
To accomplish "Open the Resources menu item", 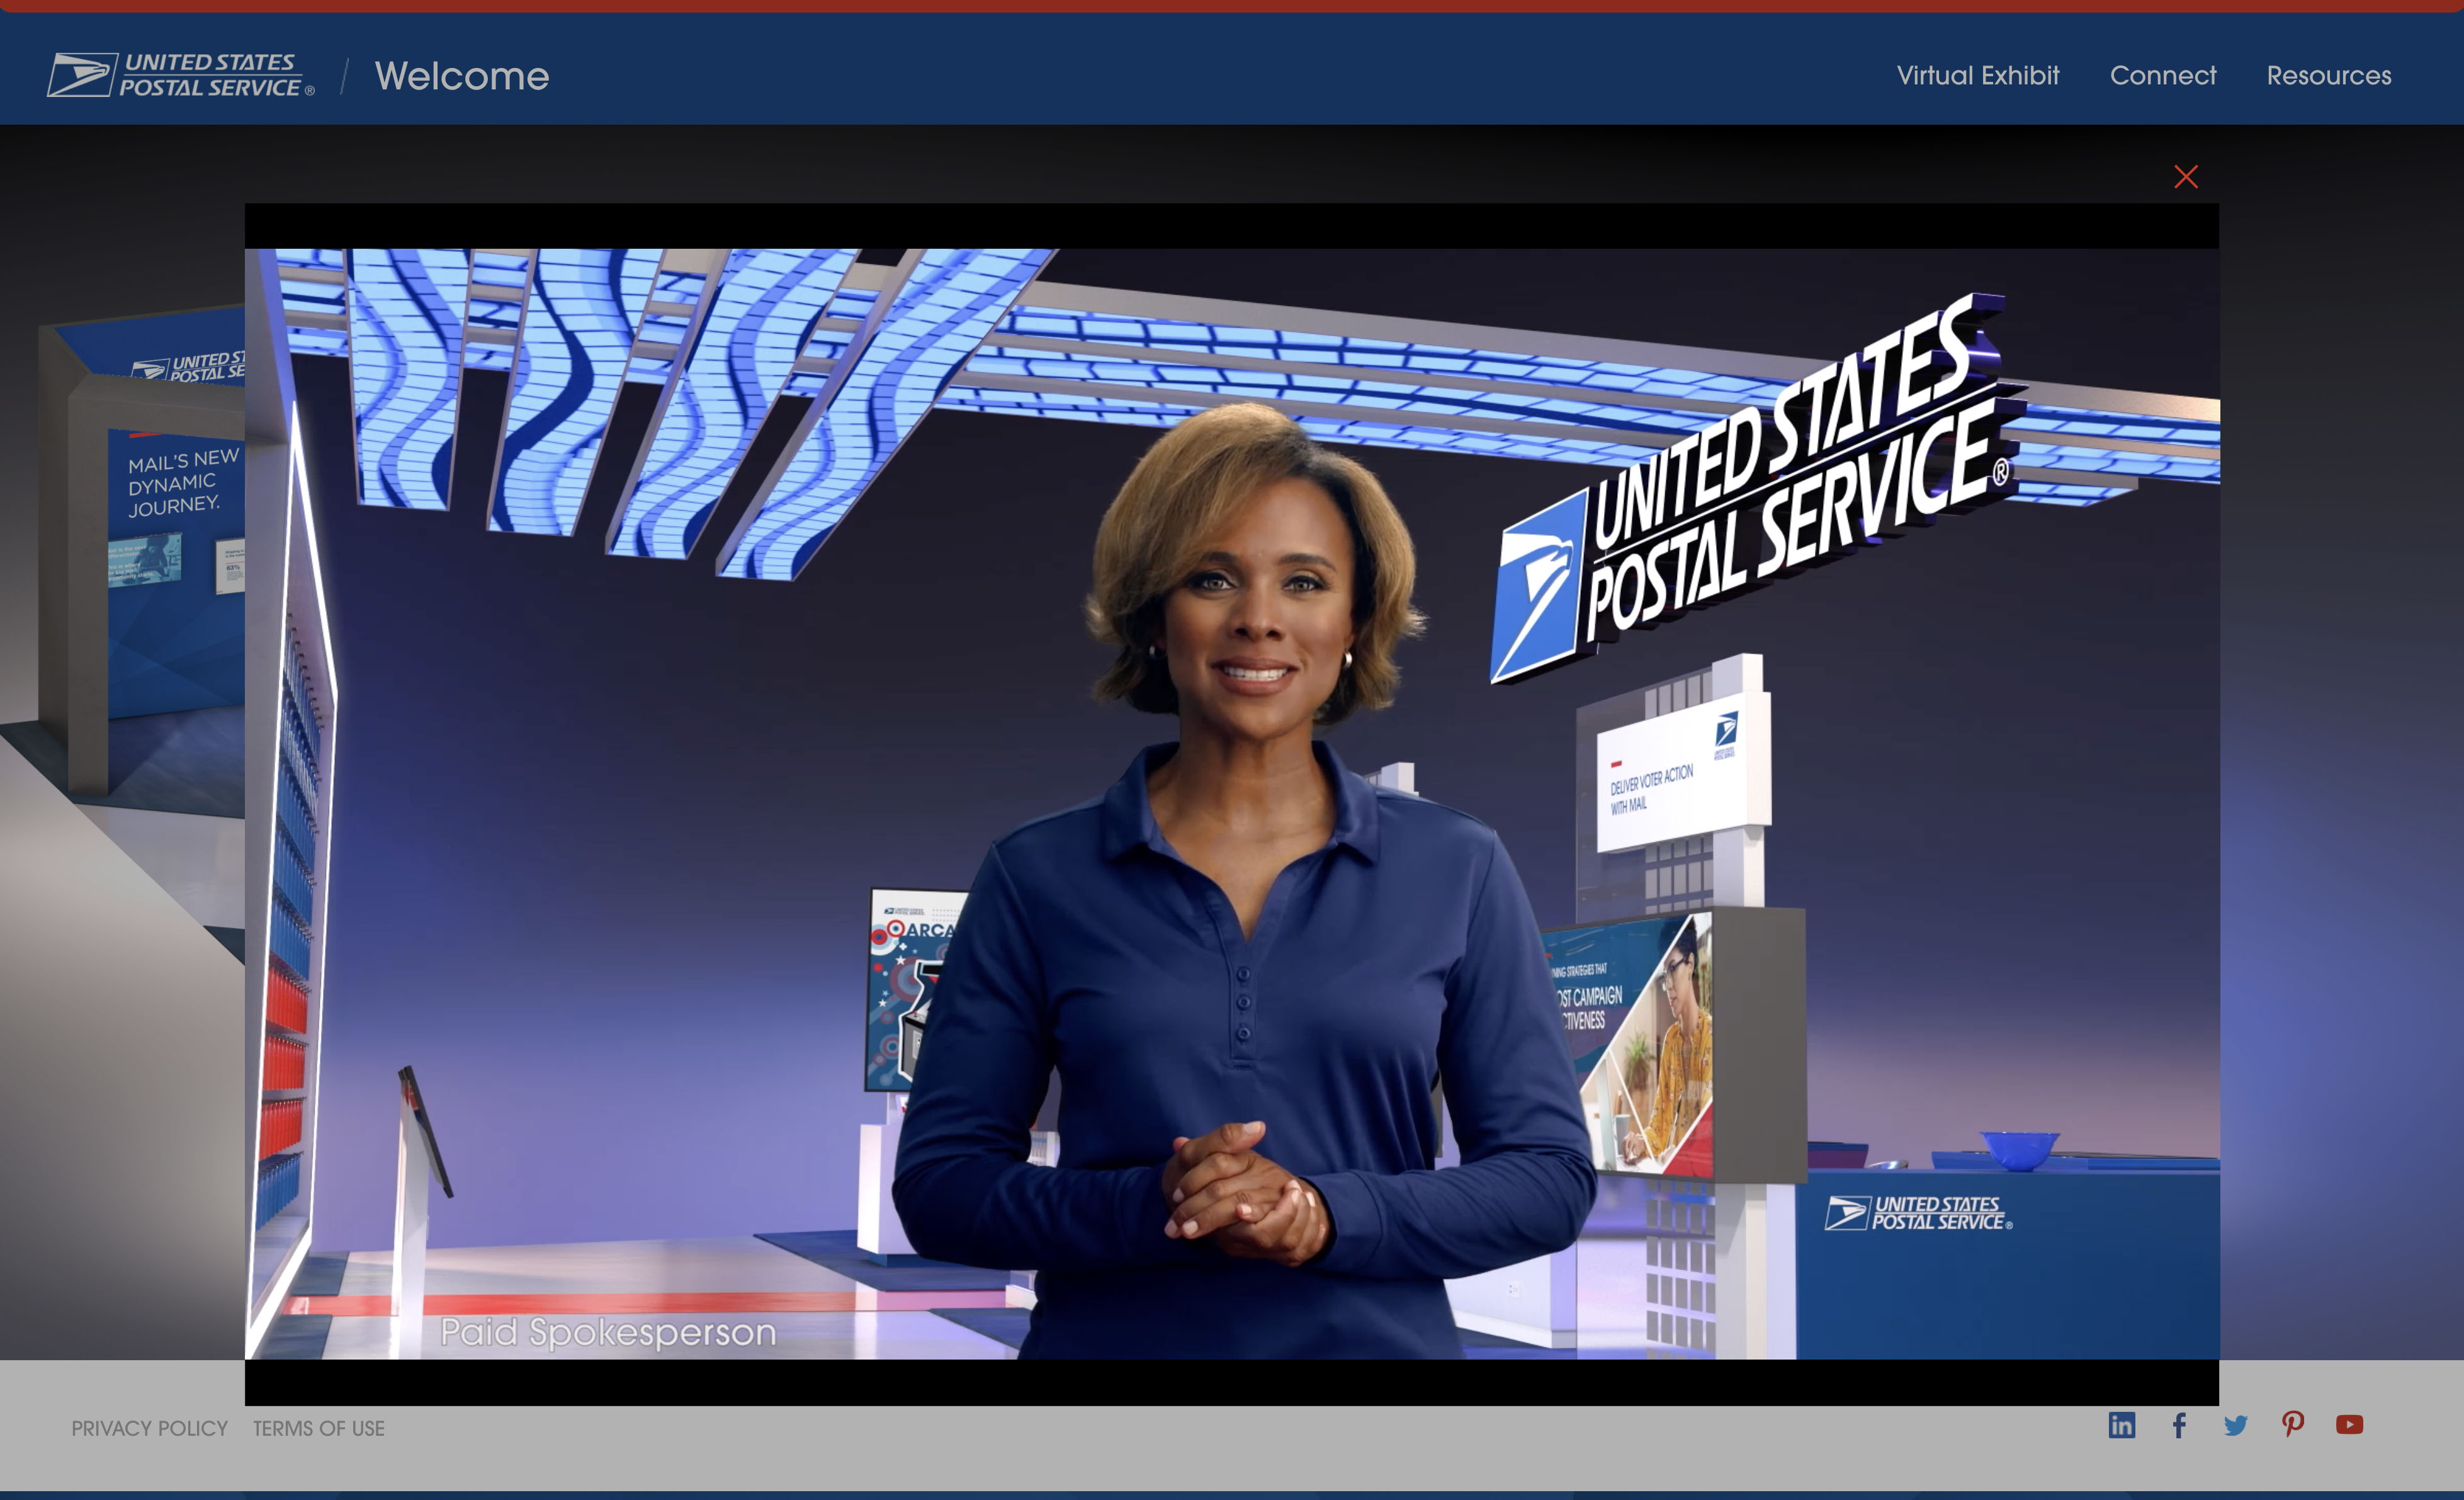I will [2328, 76].
